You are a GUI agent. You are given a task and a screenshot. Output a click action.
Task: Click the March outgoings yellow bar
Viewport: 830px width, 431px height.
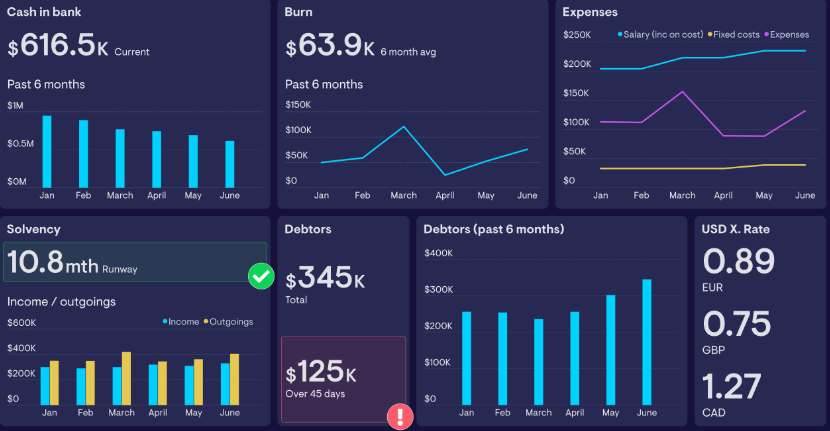[126, 379]
